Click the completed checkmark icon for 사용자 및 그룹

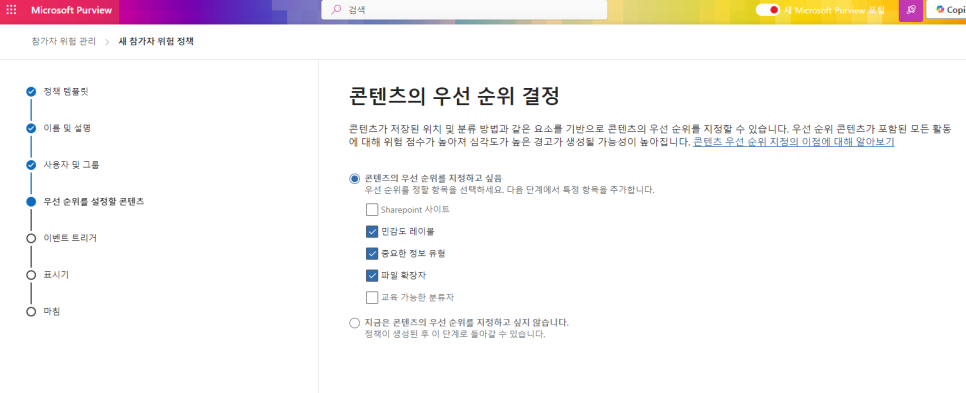click(x=31, y=165)
